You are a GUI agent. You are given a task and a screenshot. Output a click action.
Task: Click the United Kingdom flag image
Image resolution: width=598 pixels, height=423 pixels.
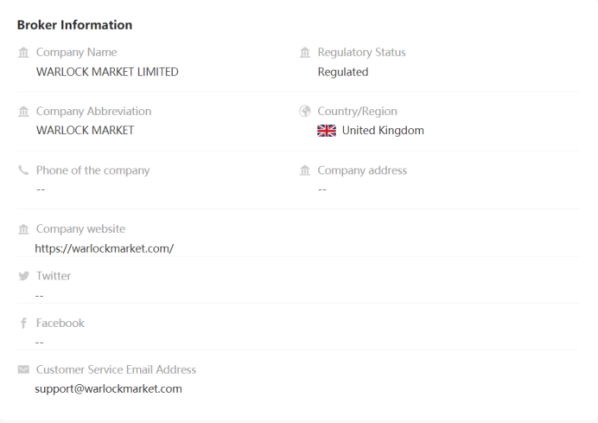[x=326, y=130]
